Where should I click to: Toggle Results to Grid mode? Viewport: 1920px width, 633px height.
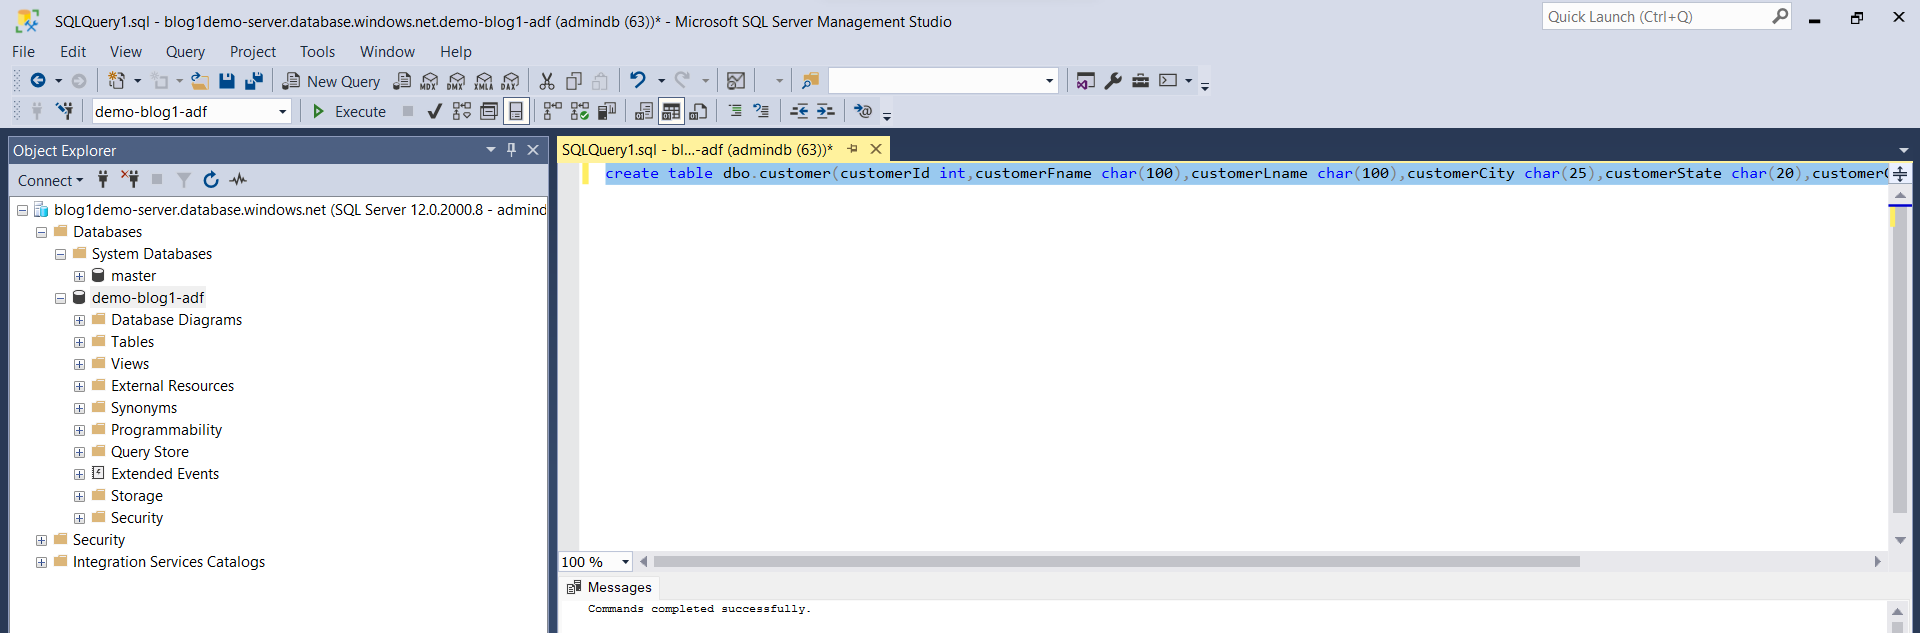coord(671,111)
